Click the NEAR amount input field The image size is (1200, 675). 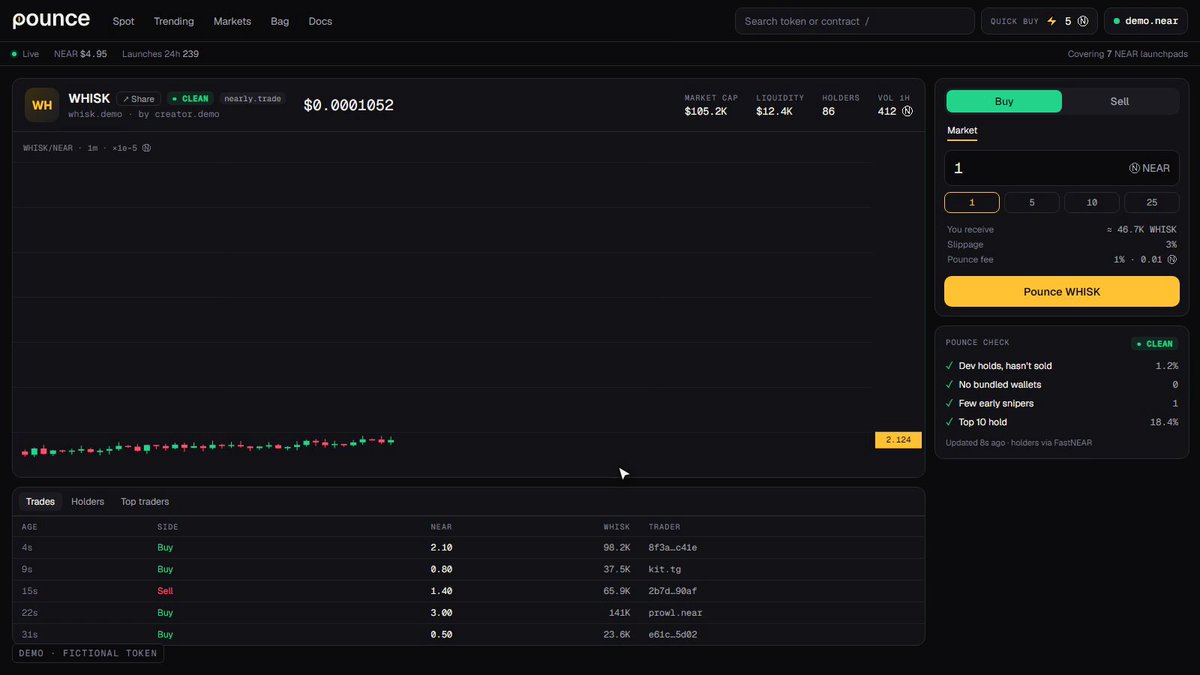coord(1062,168)
